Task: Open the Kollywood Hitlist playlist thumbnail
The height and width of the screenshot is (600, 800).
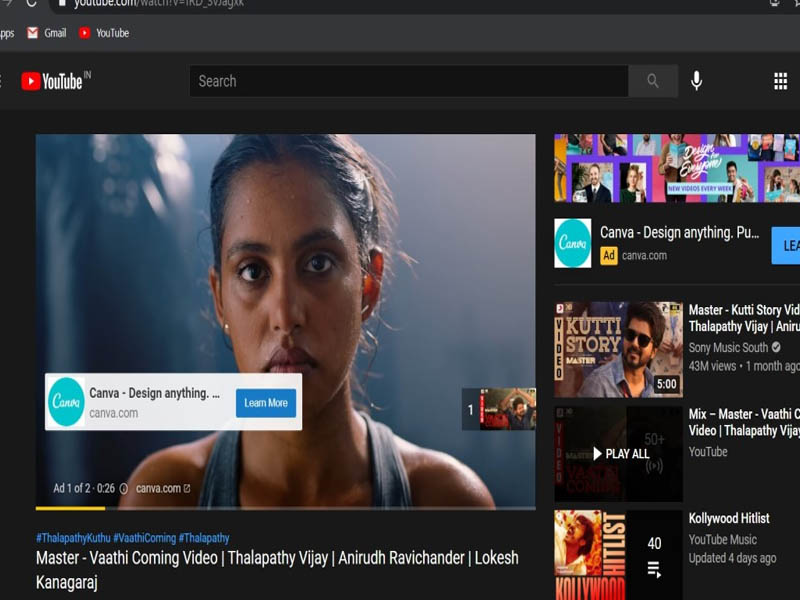Action: (618, 555)
